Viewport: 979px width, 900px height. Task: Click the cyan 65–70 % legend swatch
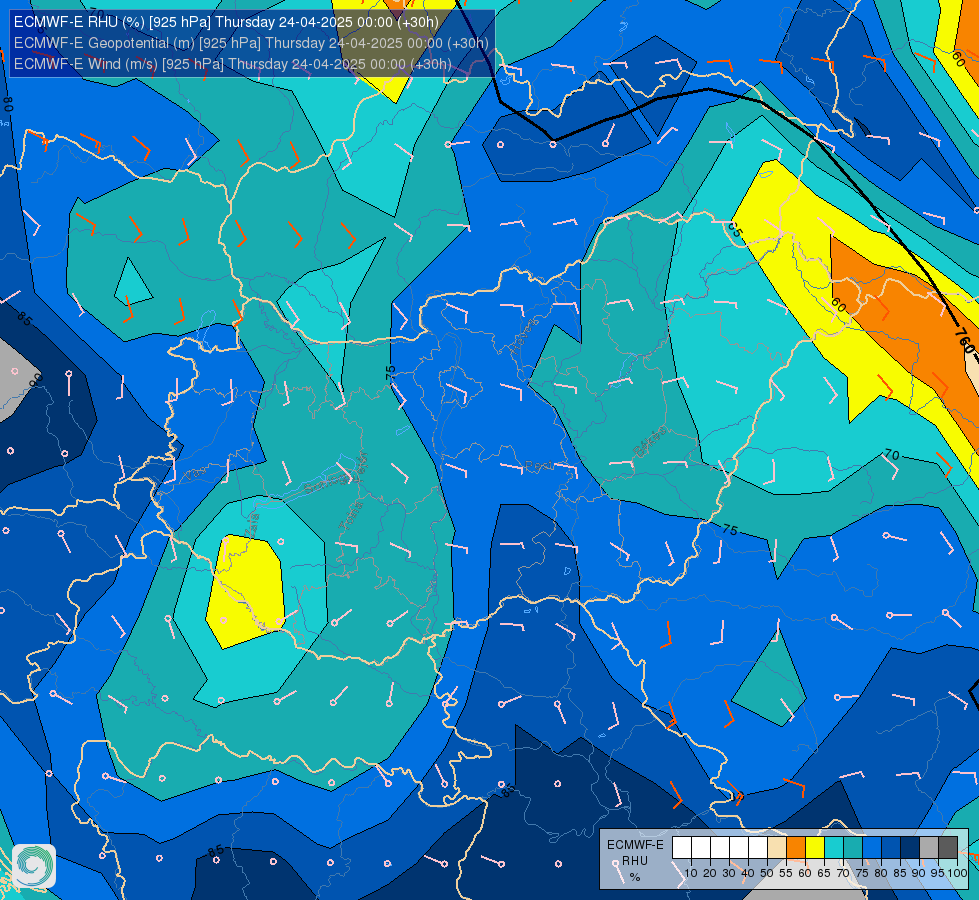(834, 848)
